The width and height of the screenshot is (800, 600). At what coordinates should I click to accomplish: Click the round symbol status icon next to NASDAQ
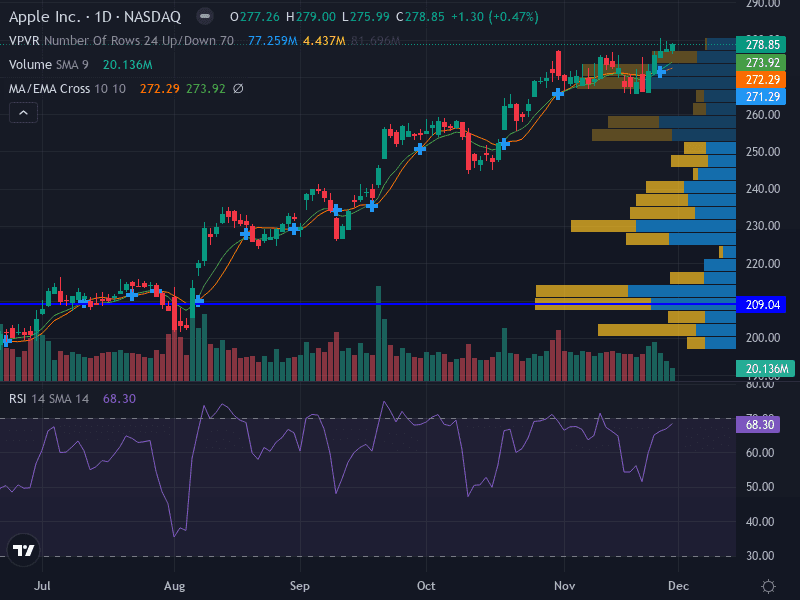(205, 16)
